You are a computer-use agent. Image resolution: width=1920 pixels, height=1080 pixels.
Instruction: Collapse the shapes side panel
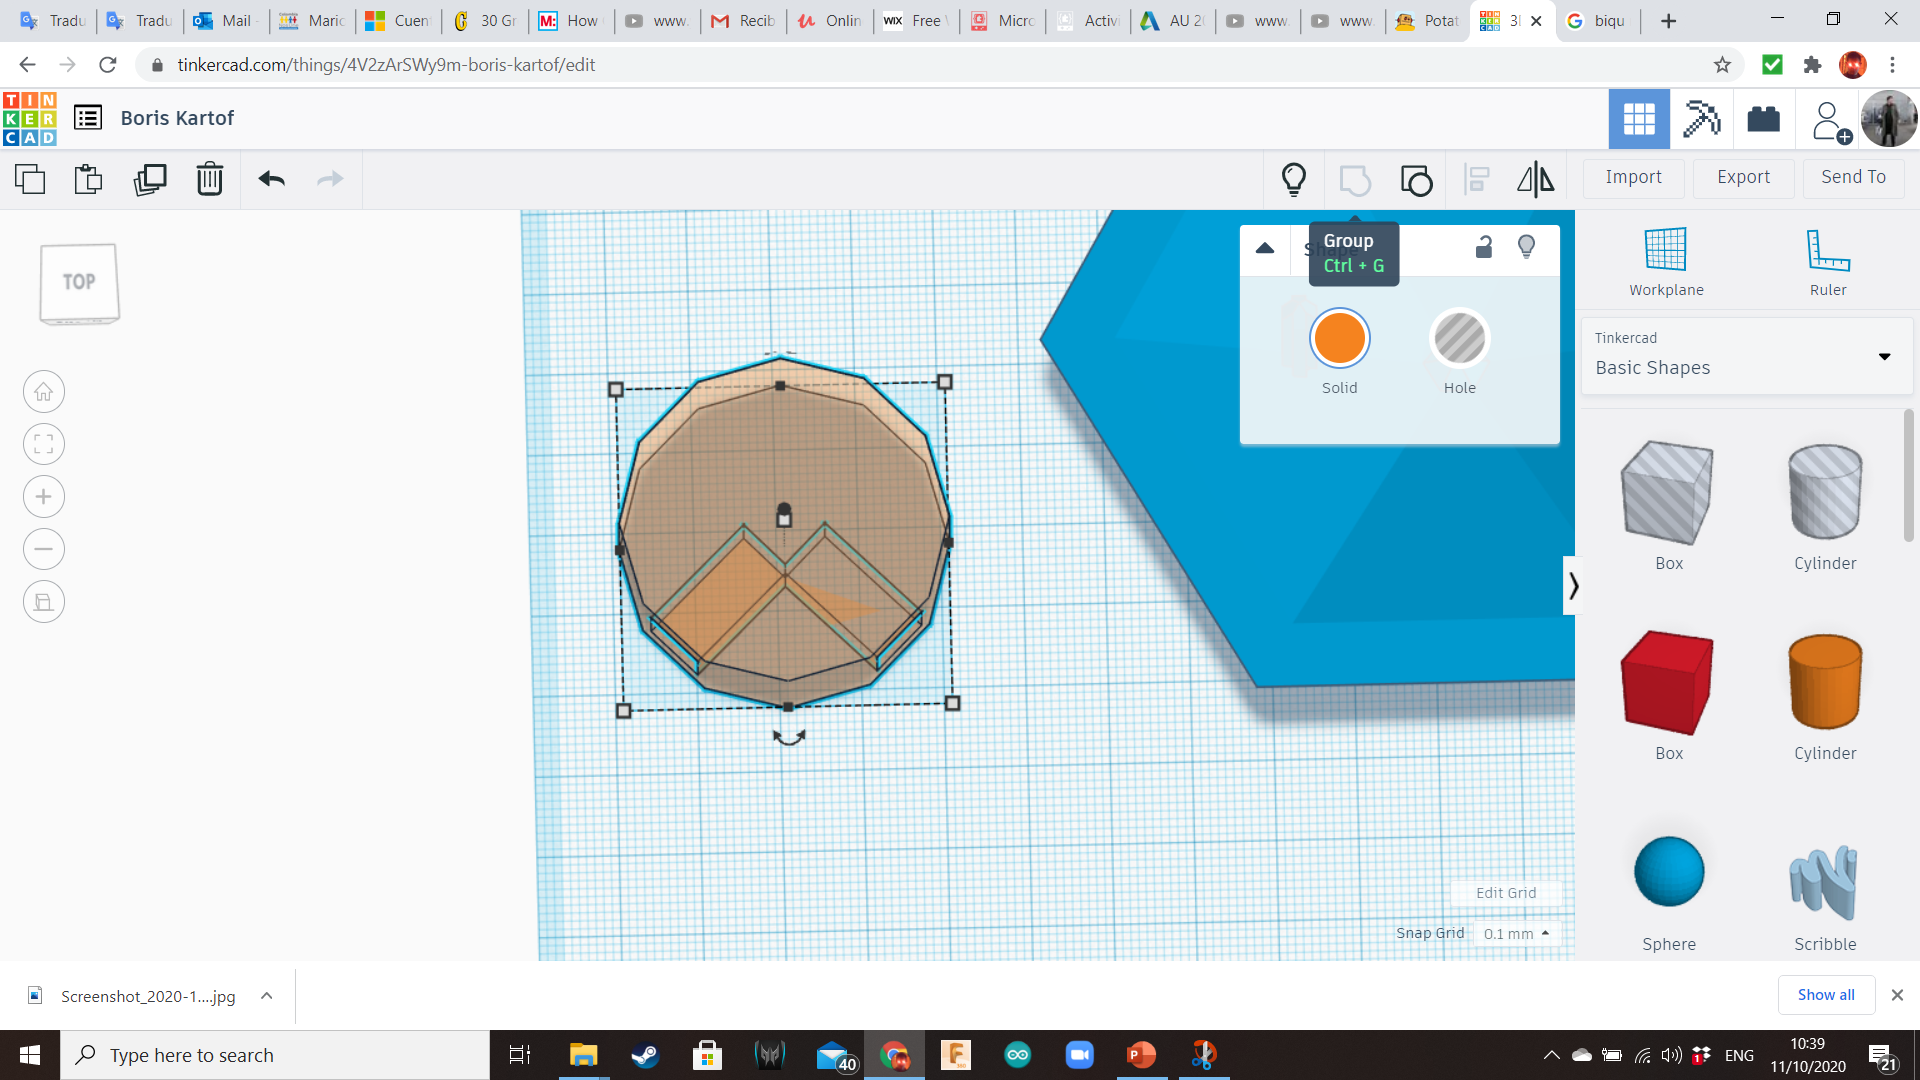point(1572,586)
